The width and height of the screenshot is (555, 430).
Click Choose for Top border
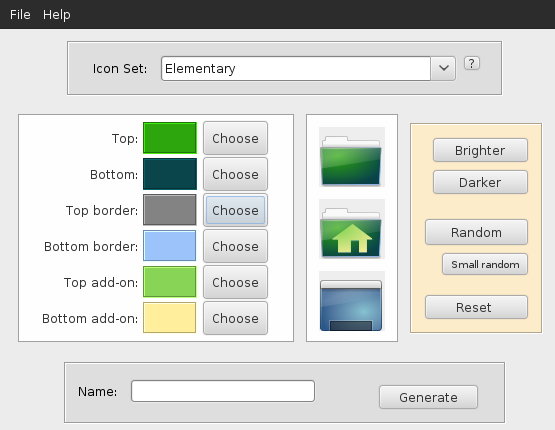[235, 210]
